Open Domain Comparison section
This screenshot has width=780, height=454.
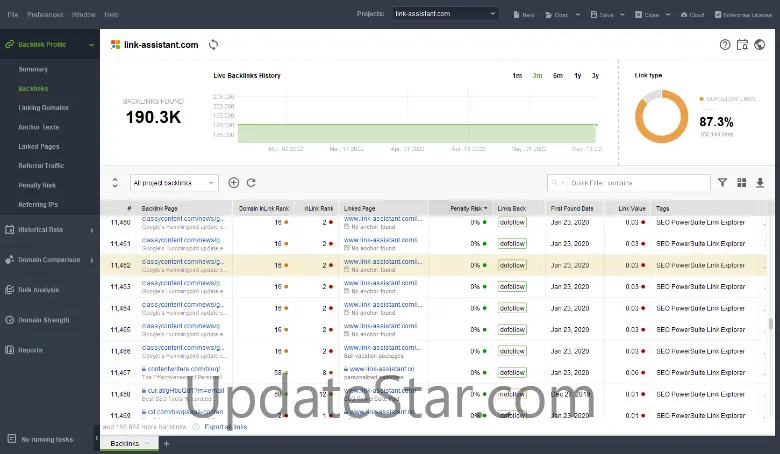(50, 260)
